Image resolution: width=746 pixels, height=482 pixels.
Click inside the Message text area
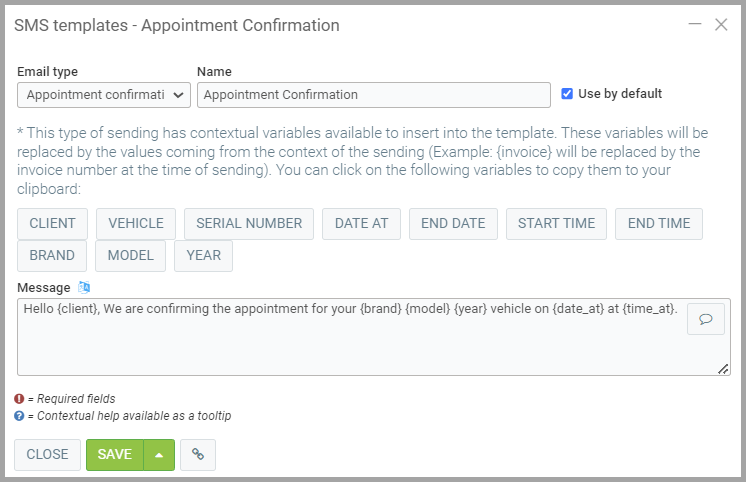tap(350, 345)
